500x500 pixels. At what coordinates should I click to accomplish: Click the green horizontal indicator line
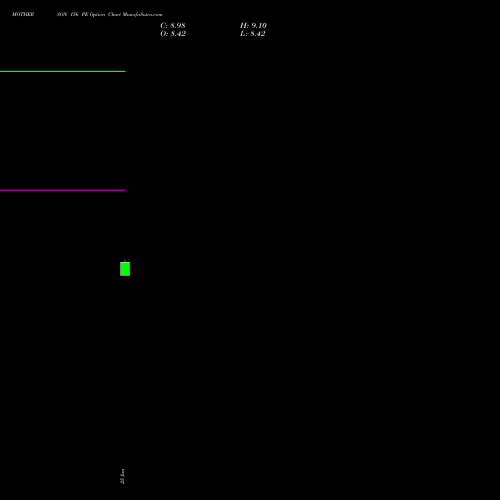[62, 71]
